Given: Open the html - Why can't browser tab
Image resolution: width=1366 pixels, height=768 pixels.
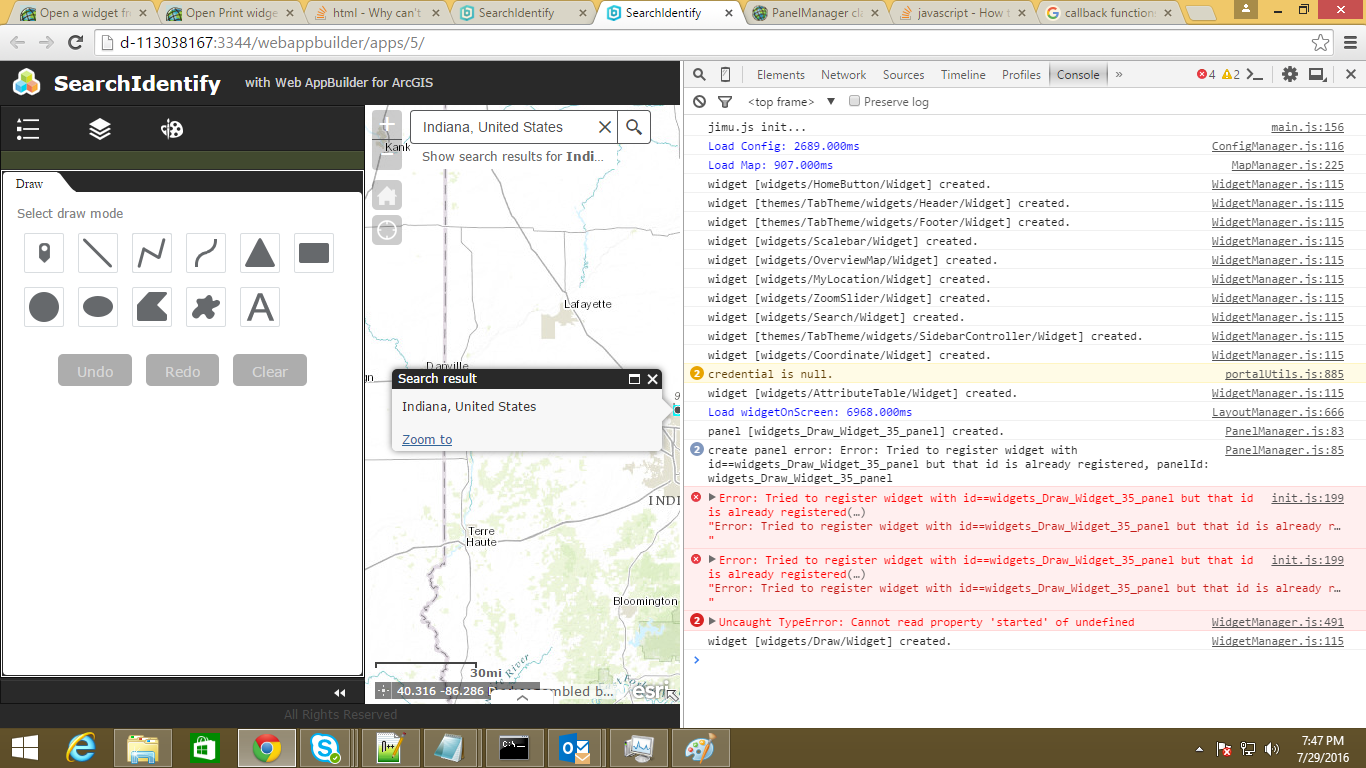Looking at the screenshot, I should (x=376, y=13).
